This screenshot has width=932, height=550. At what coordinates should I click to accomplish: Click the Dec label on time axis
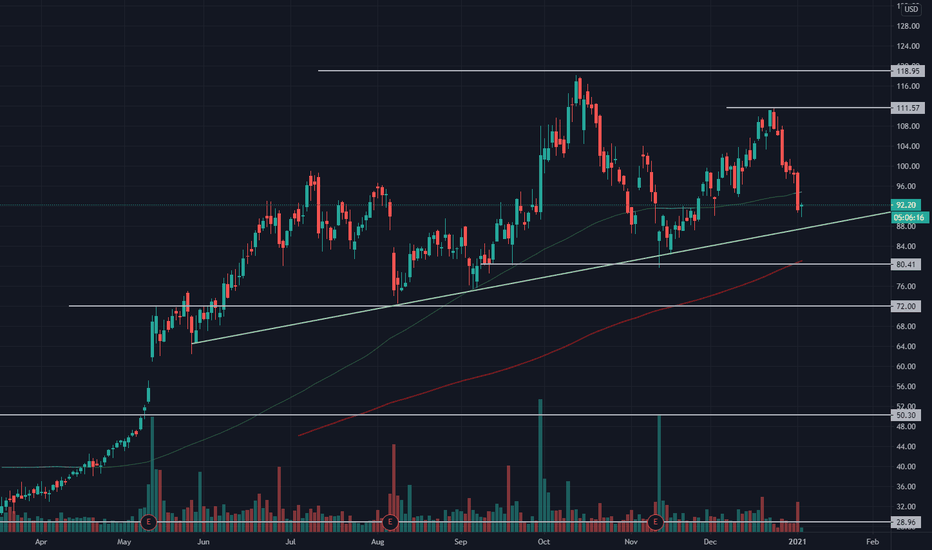(710, 542)
